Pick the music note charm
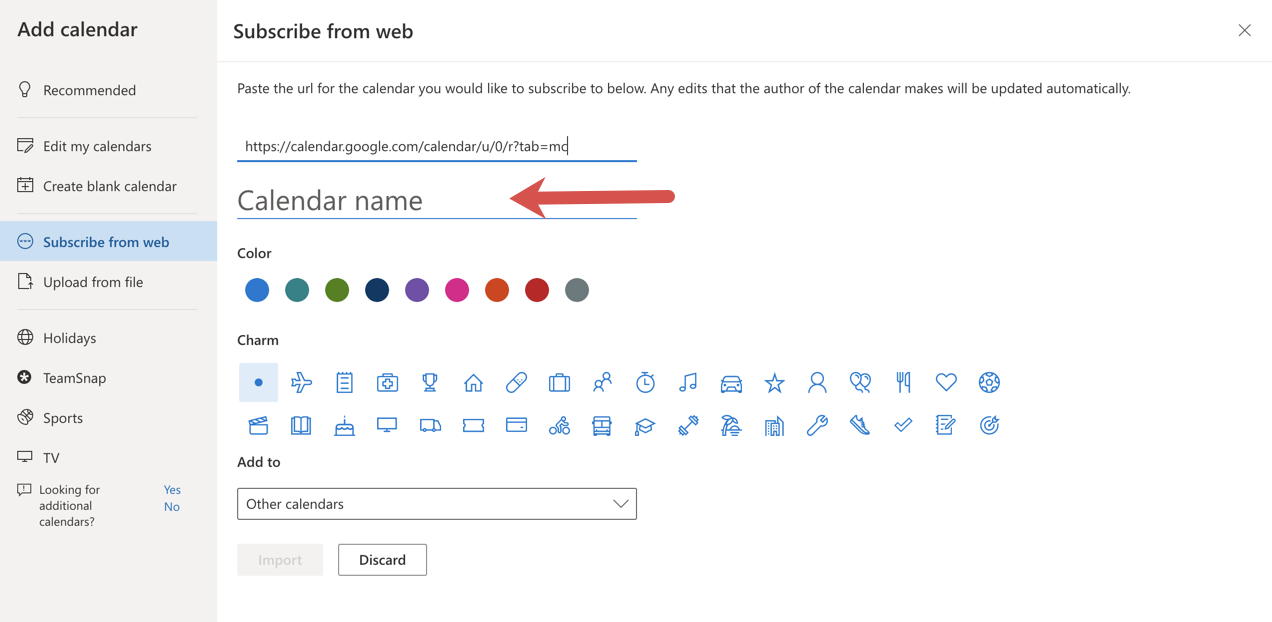This screenshot has width=1272, height=622. point(688,382)
